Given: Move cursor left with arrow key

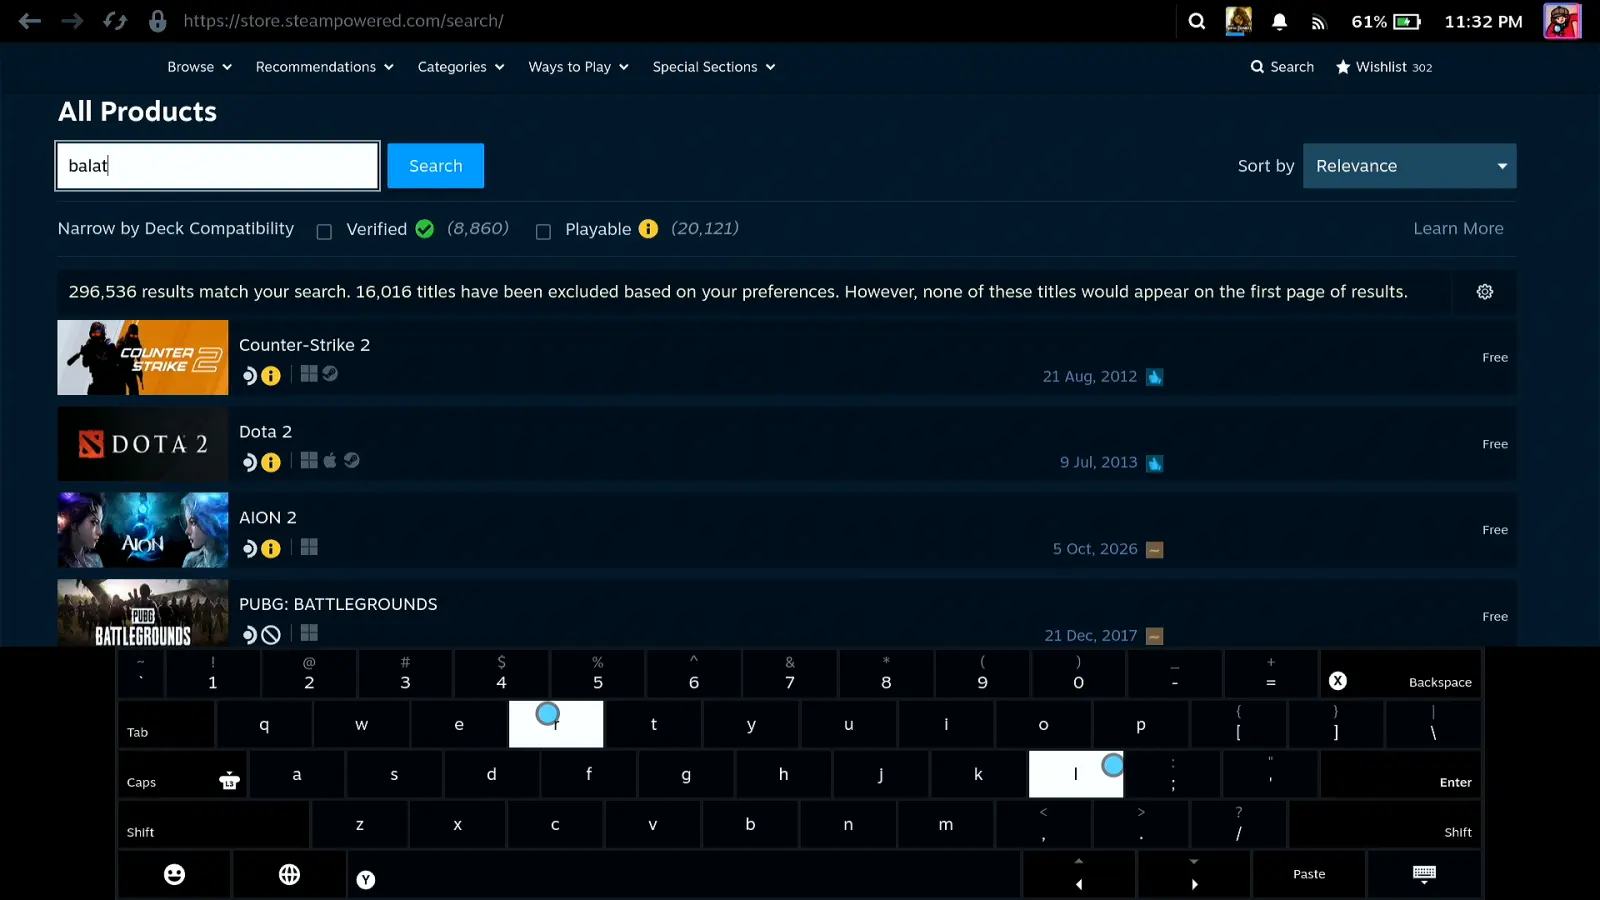Looking at the screenshot, I should point(1078,875).
